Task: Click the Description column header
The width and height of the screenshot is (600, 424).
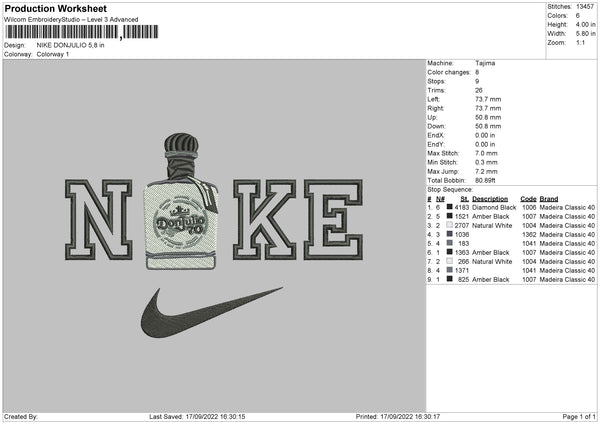Action: click(490, 199)
